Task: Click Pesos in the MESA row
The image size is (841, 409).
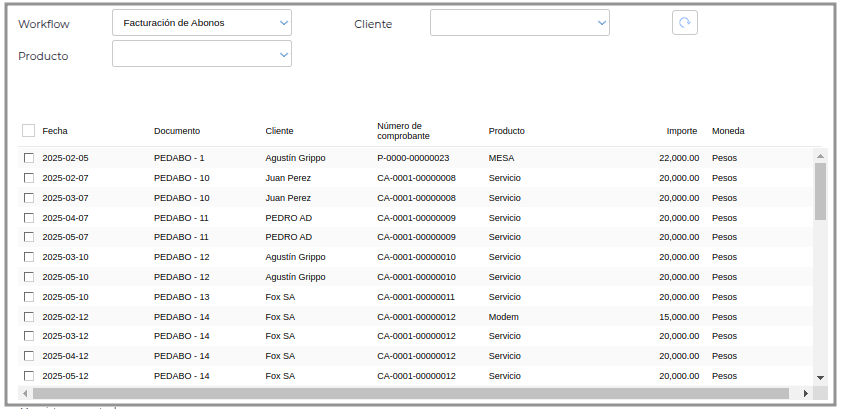Action: coord(724,158)
